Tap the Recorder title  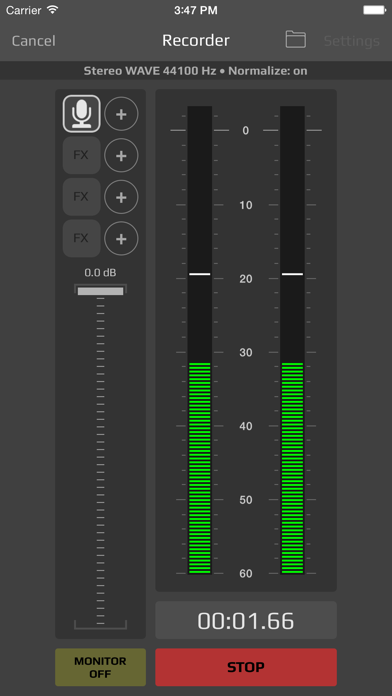tap(196, 40)
